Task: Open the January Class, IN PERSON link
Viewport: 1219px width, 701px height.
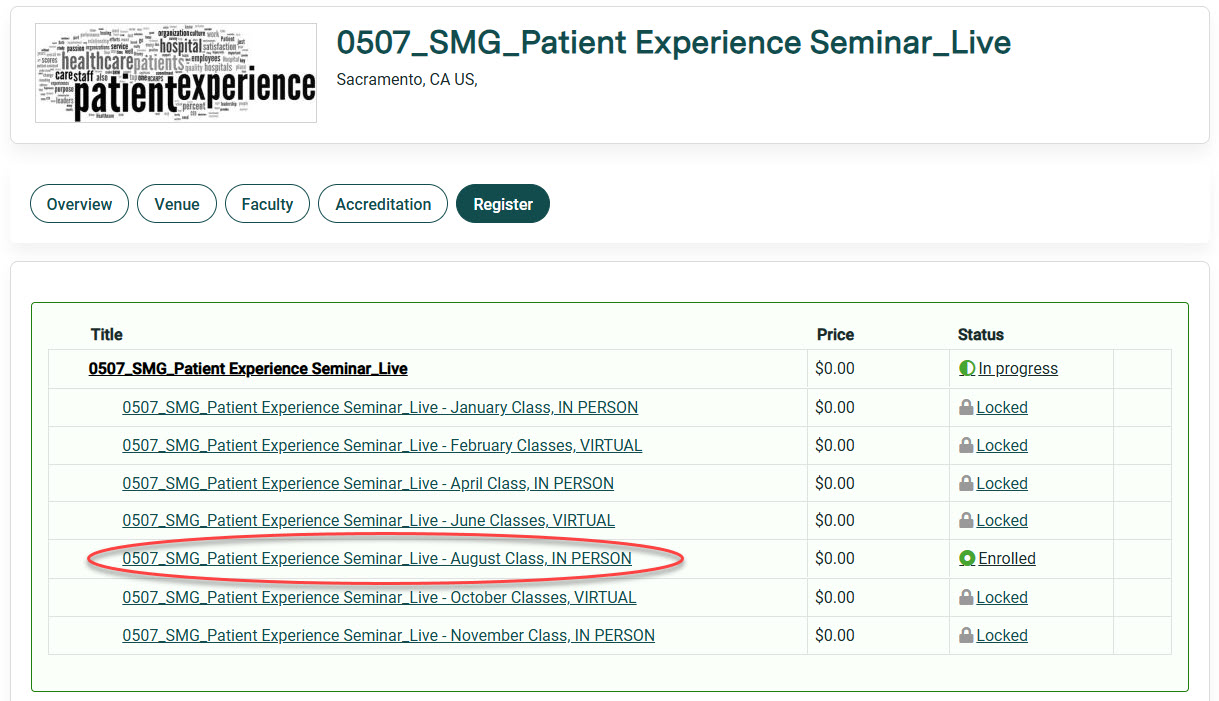Action: [380, 408]
